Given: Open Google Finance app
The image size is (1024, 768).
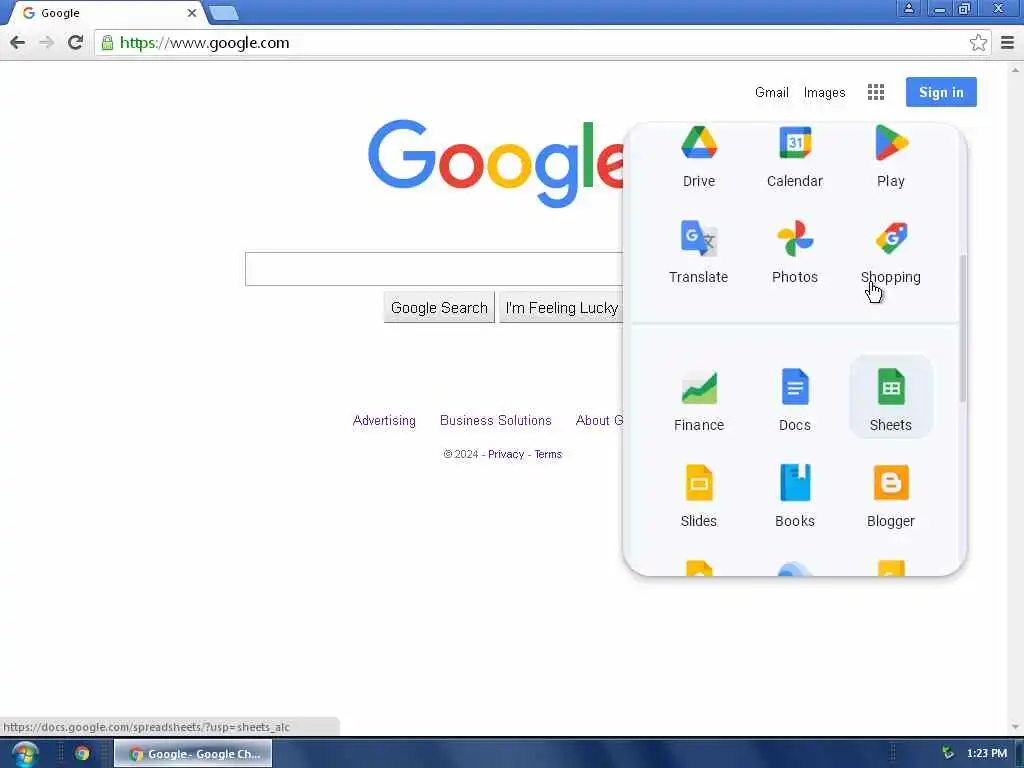Looking at the screenshot, I should click(x=699, y=398).
